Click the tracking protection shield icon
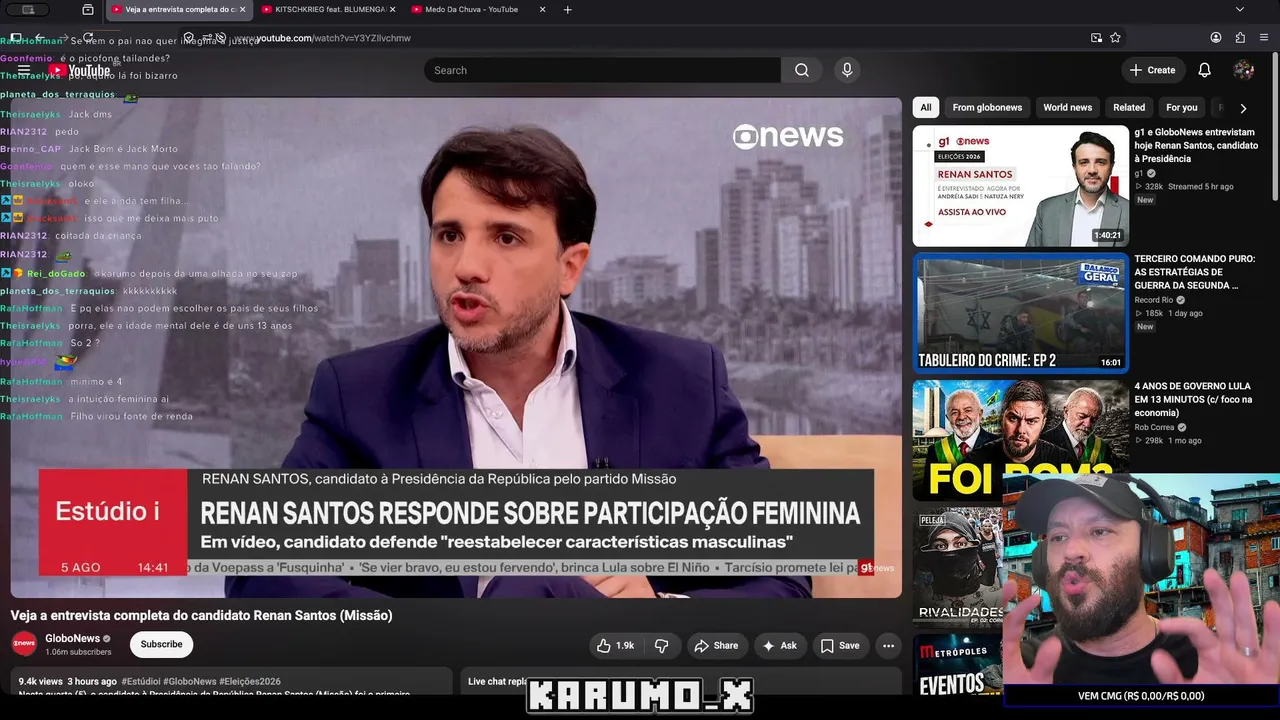Viewport: 1280px width, 720px height. point(188,38)
